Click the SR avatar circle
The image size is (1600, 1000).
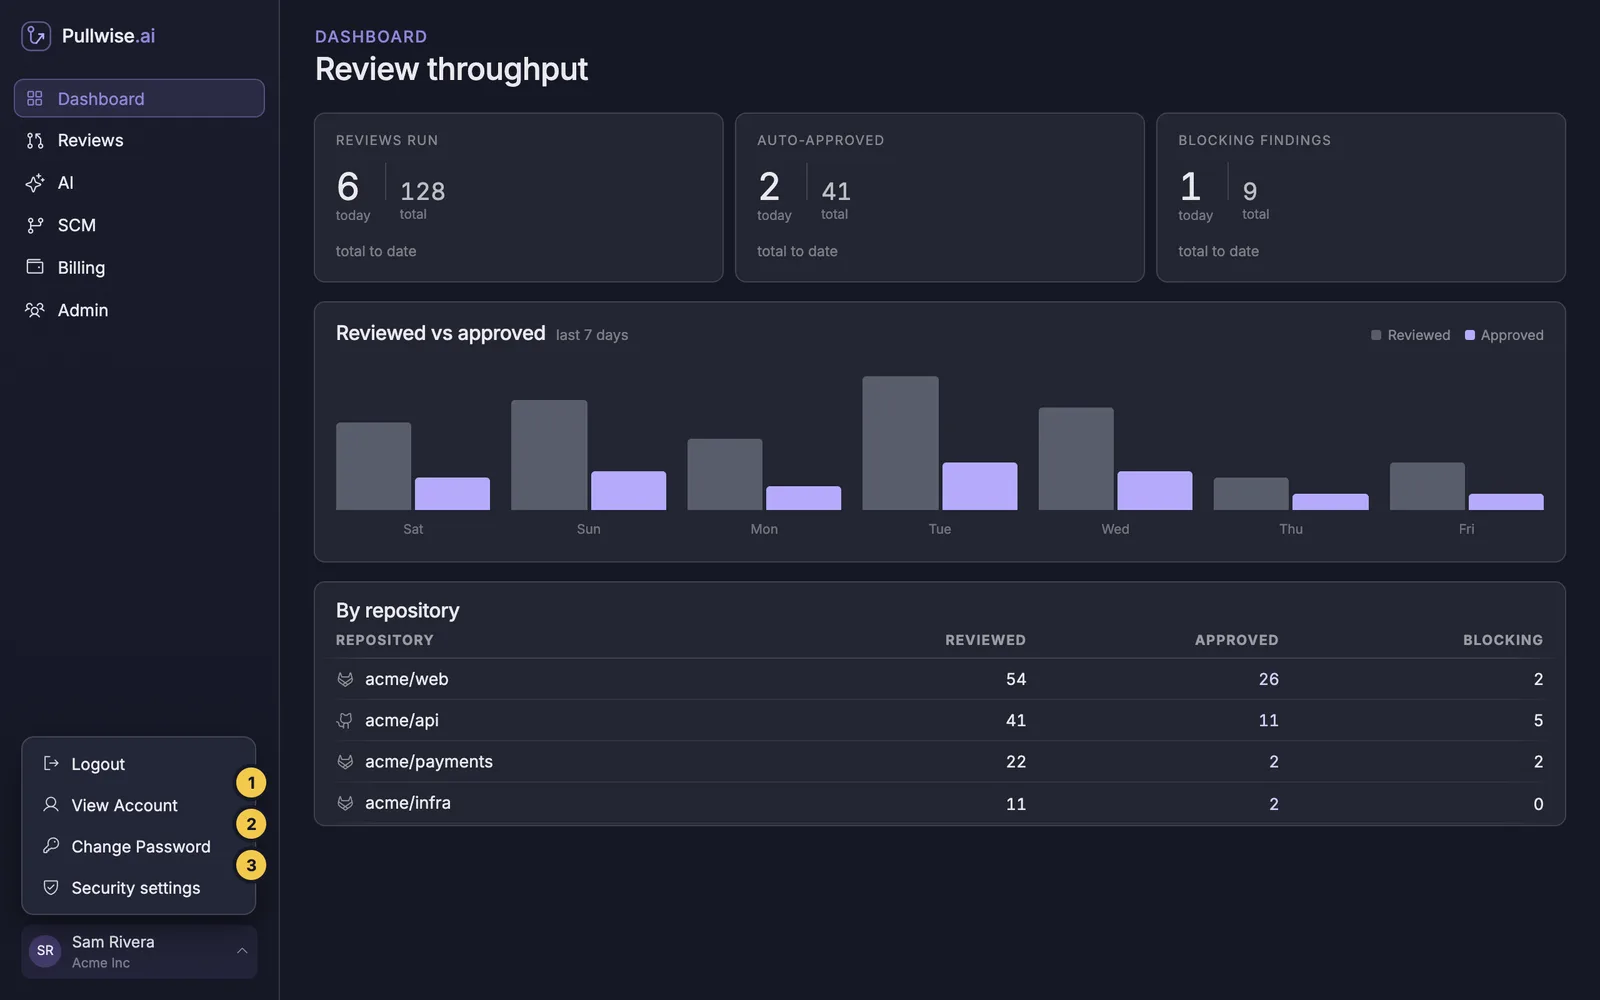click(45, 951)
